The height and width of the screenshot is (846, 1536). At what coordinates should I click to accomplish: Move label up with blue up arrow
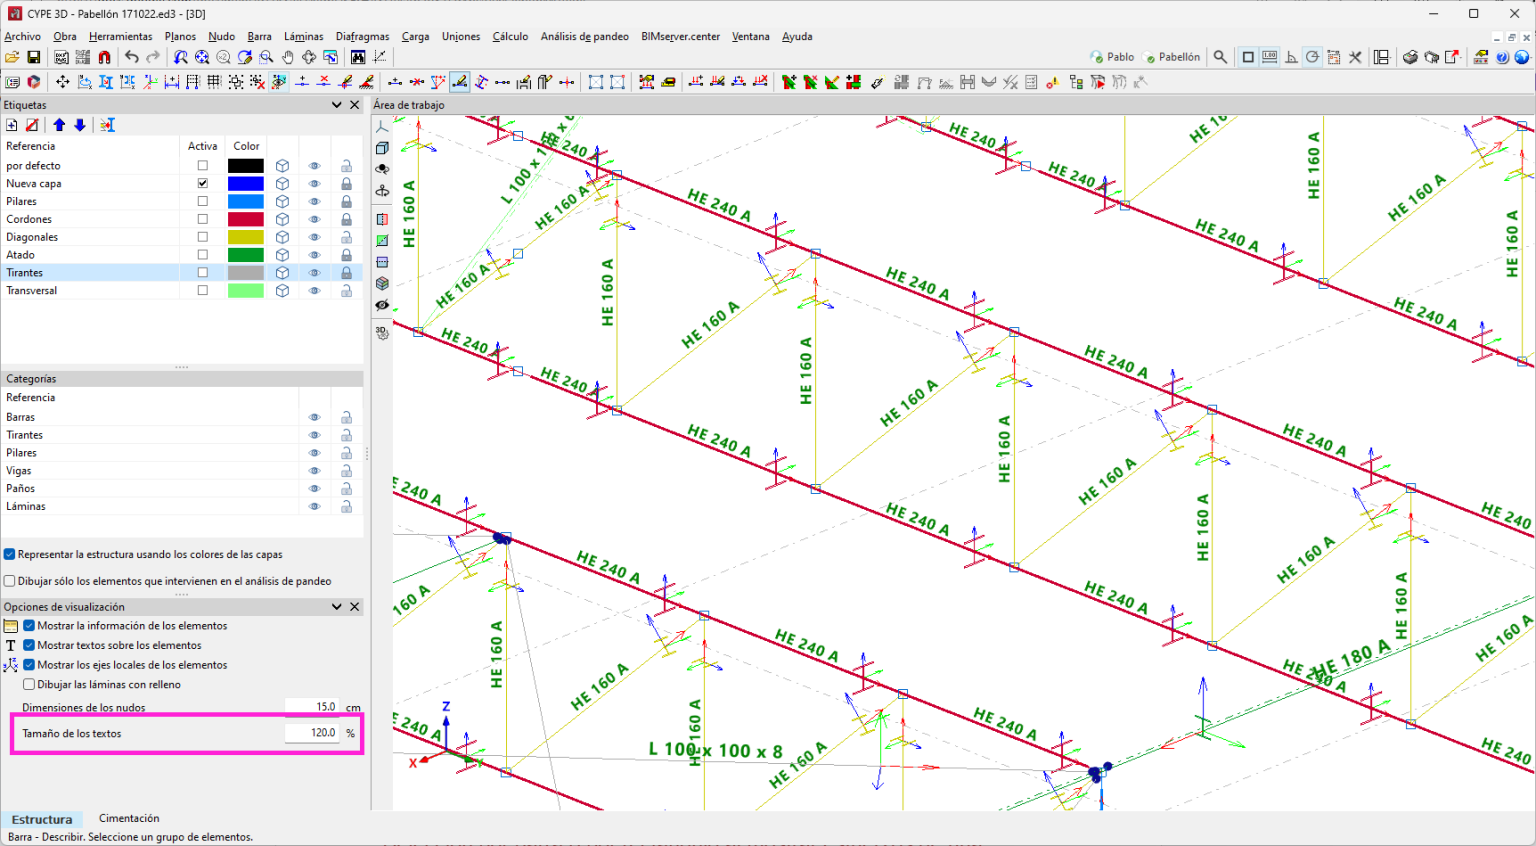tap(59, 125)
